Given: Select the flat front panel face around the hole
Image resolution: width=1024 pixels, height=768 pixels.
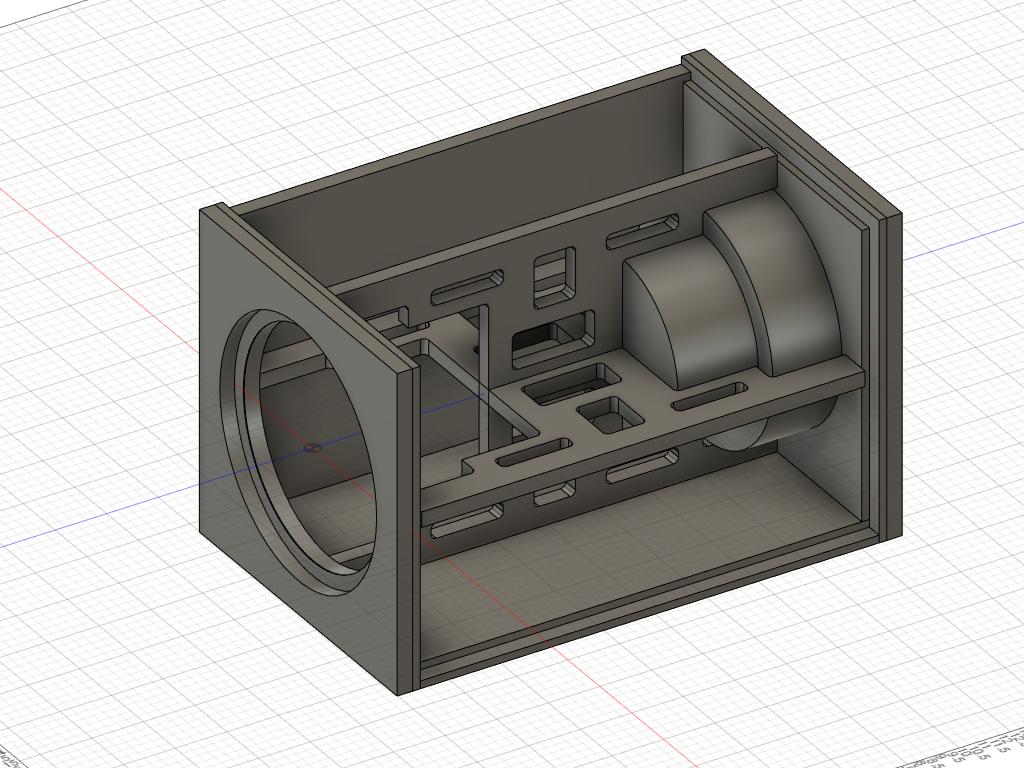Looking at the screenshot, I should [300, 451].
